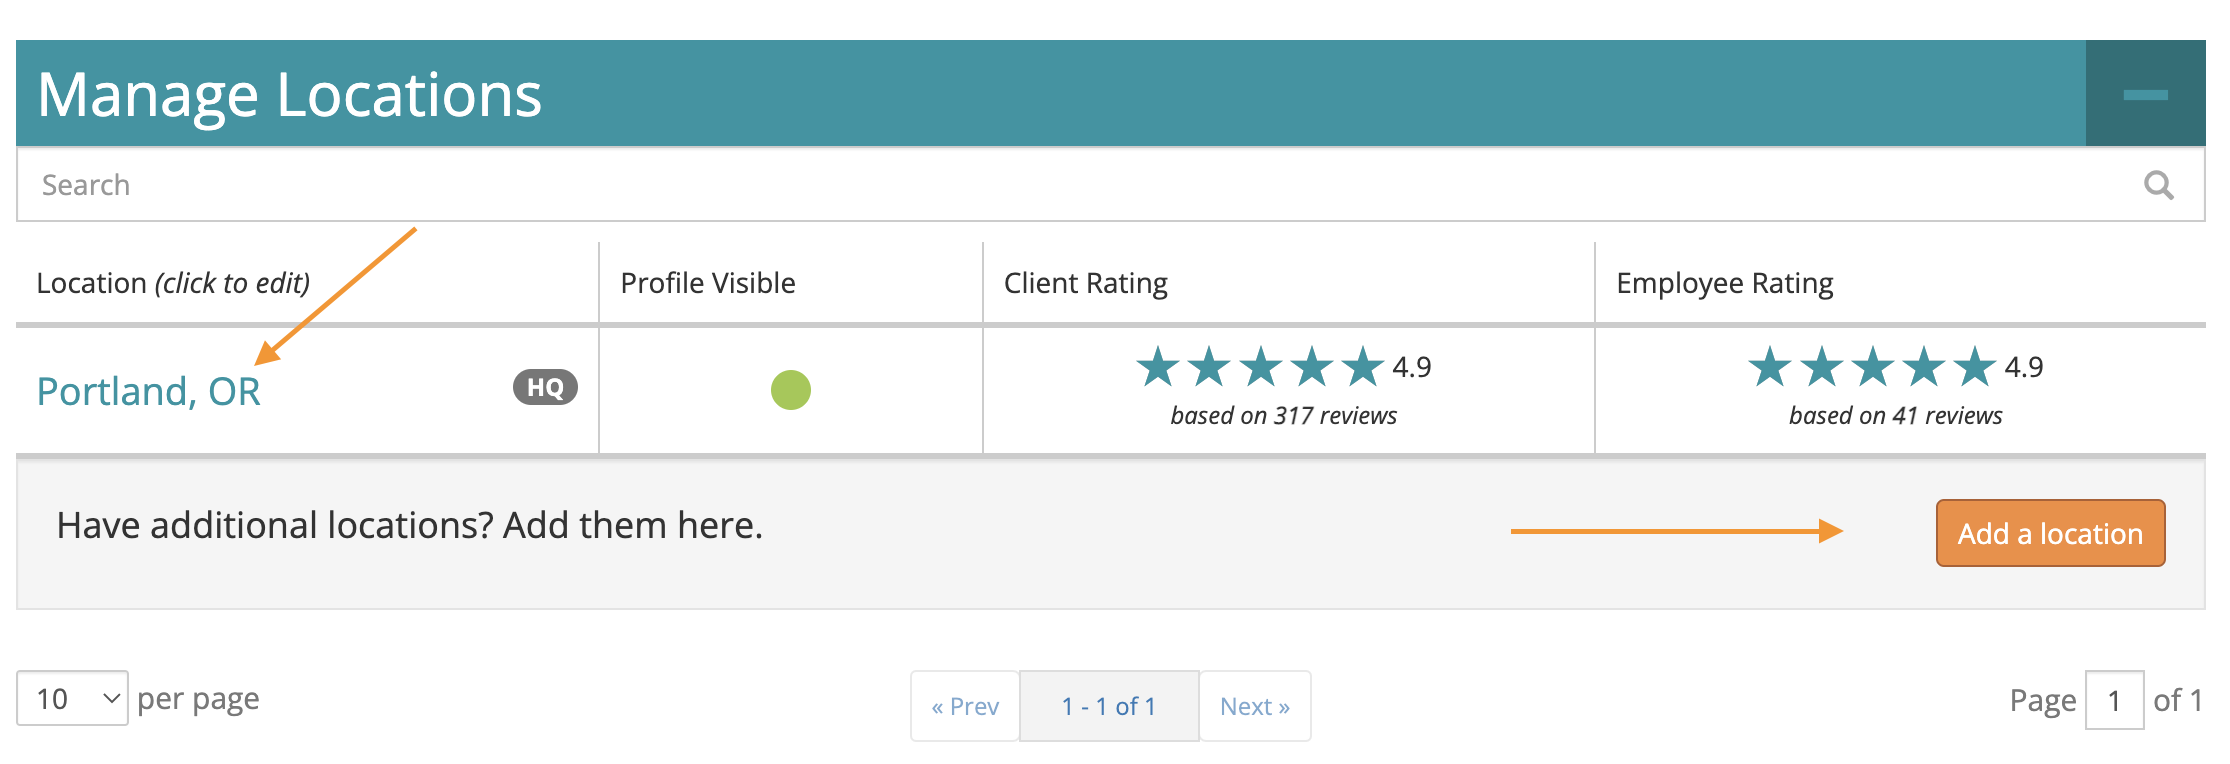
Task: Collapse the Manage Locations panel
Action: click(2145, 94)
